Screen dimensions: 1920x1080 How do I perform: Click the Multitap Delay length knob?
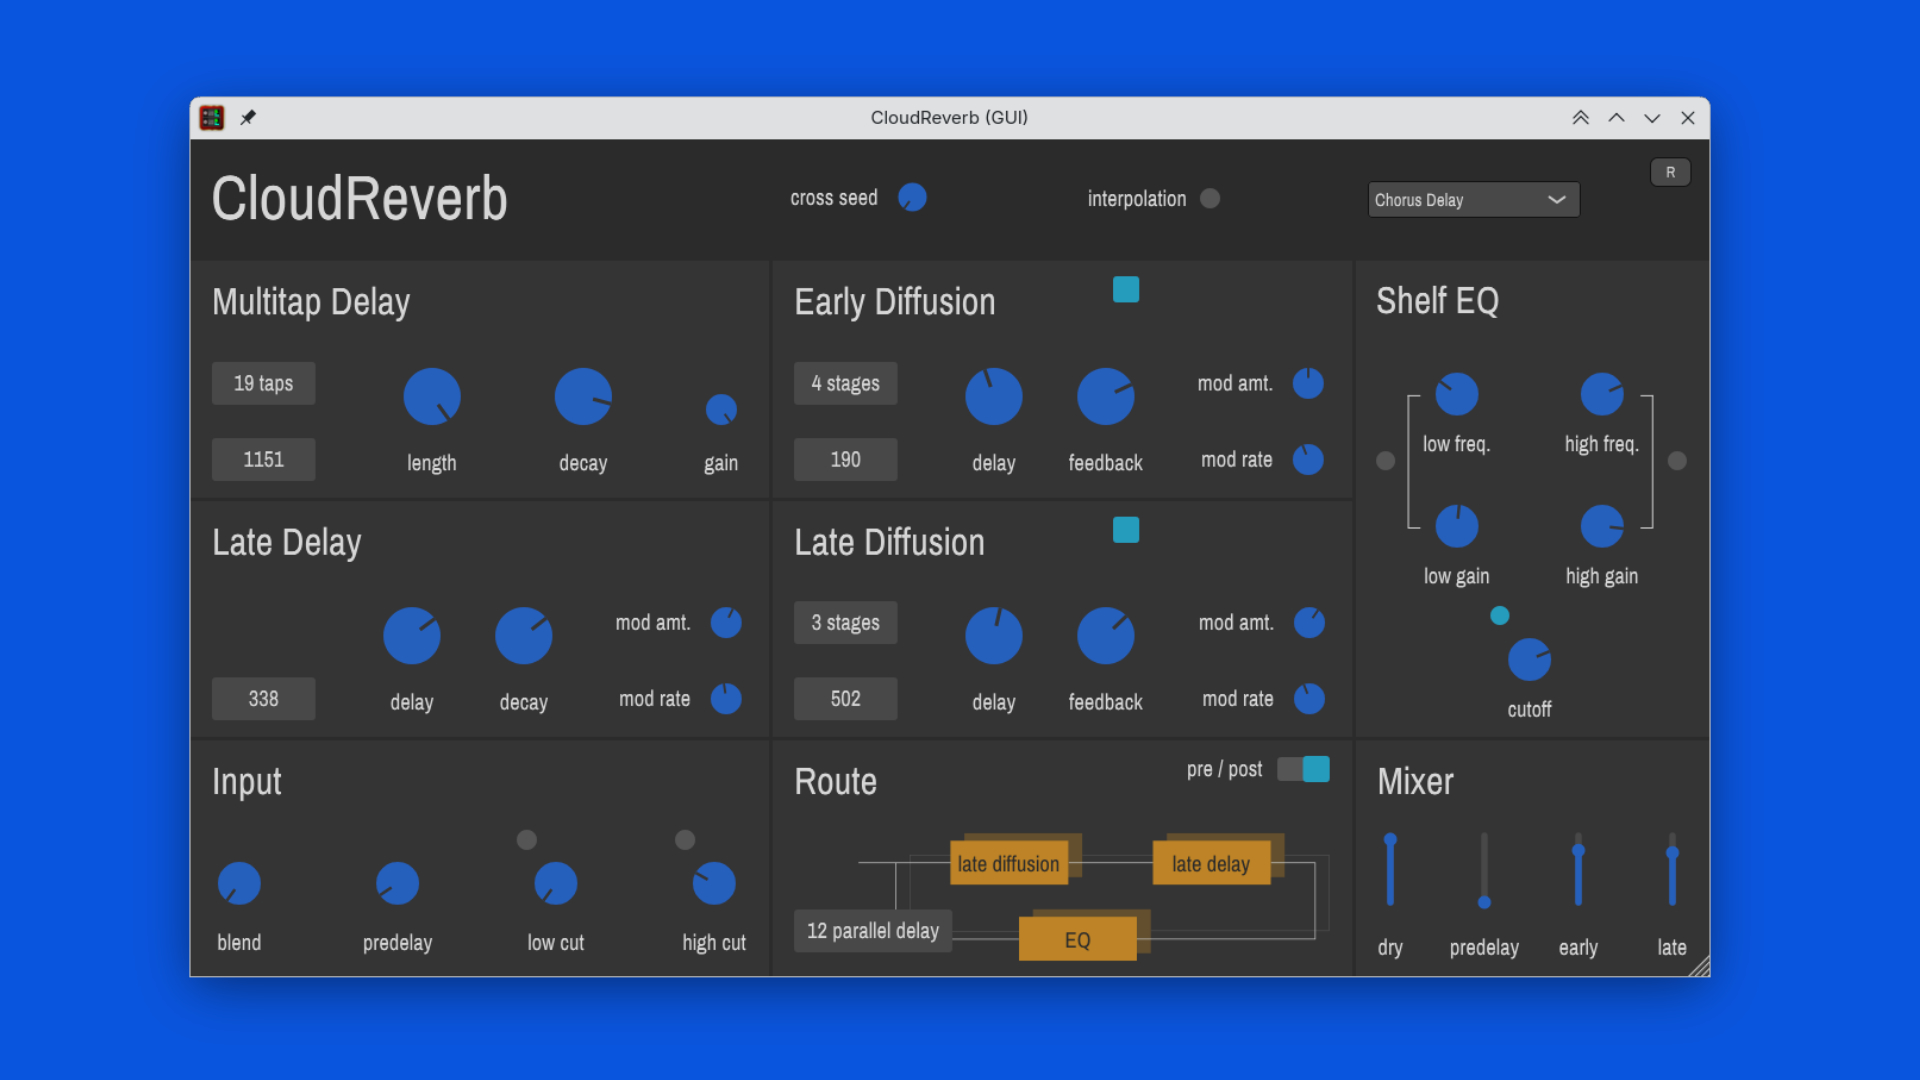(431, 396)
